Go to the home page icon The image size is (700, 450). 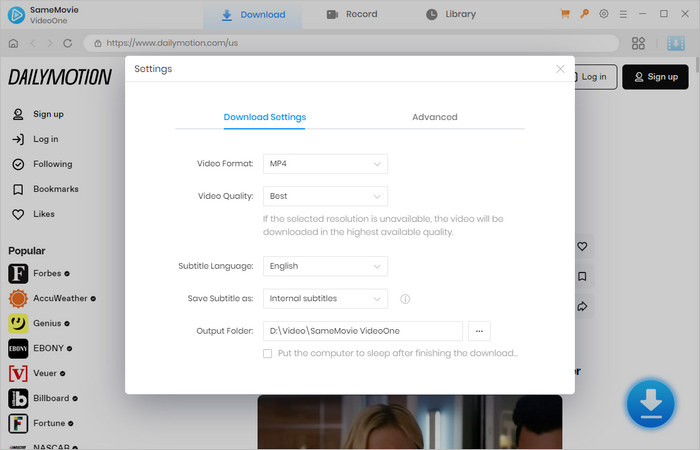click(x=13, y=43)
